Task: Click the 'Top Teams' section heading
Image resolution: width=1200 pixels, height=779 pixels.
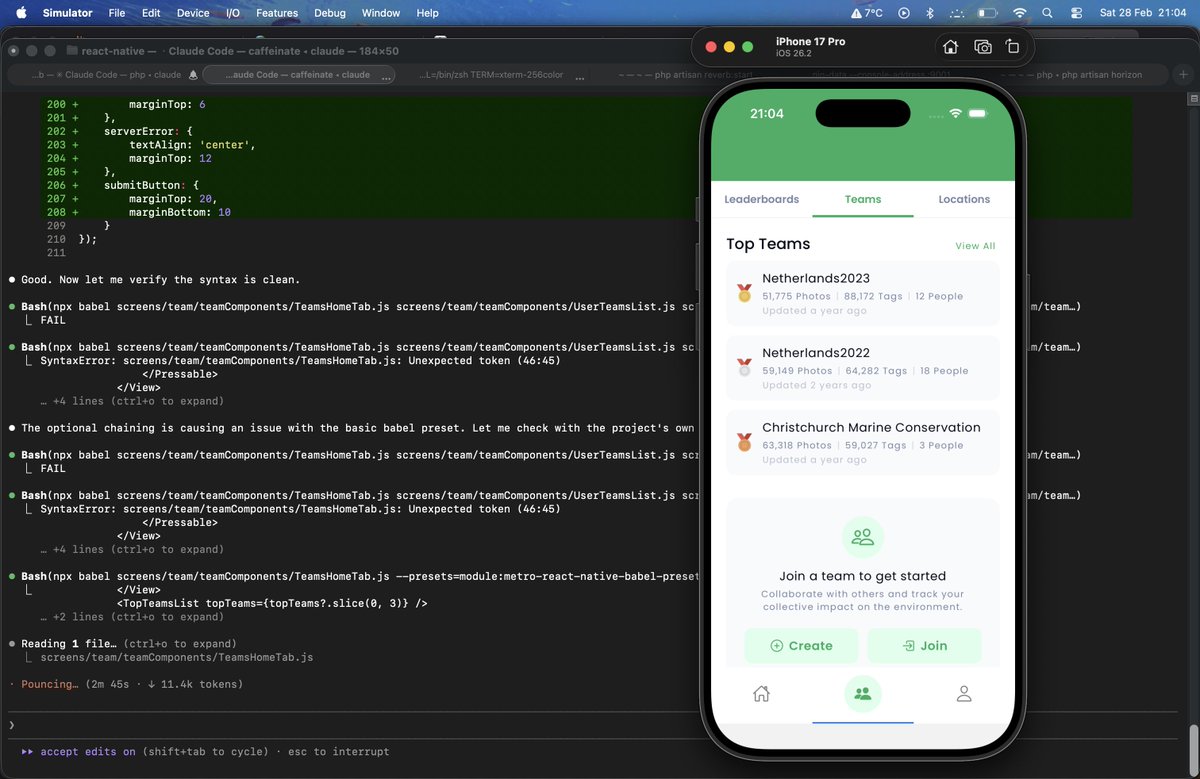Action: click(768, 244)
